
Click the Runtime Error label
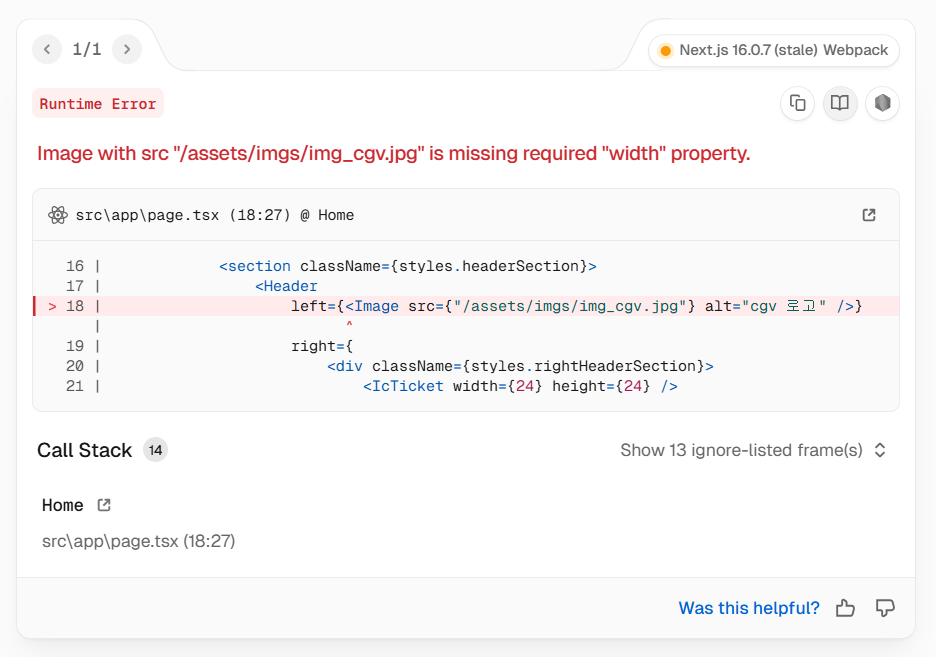[98, 103]
